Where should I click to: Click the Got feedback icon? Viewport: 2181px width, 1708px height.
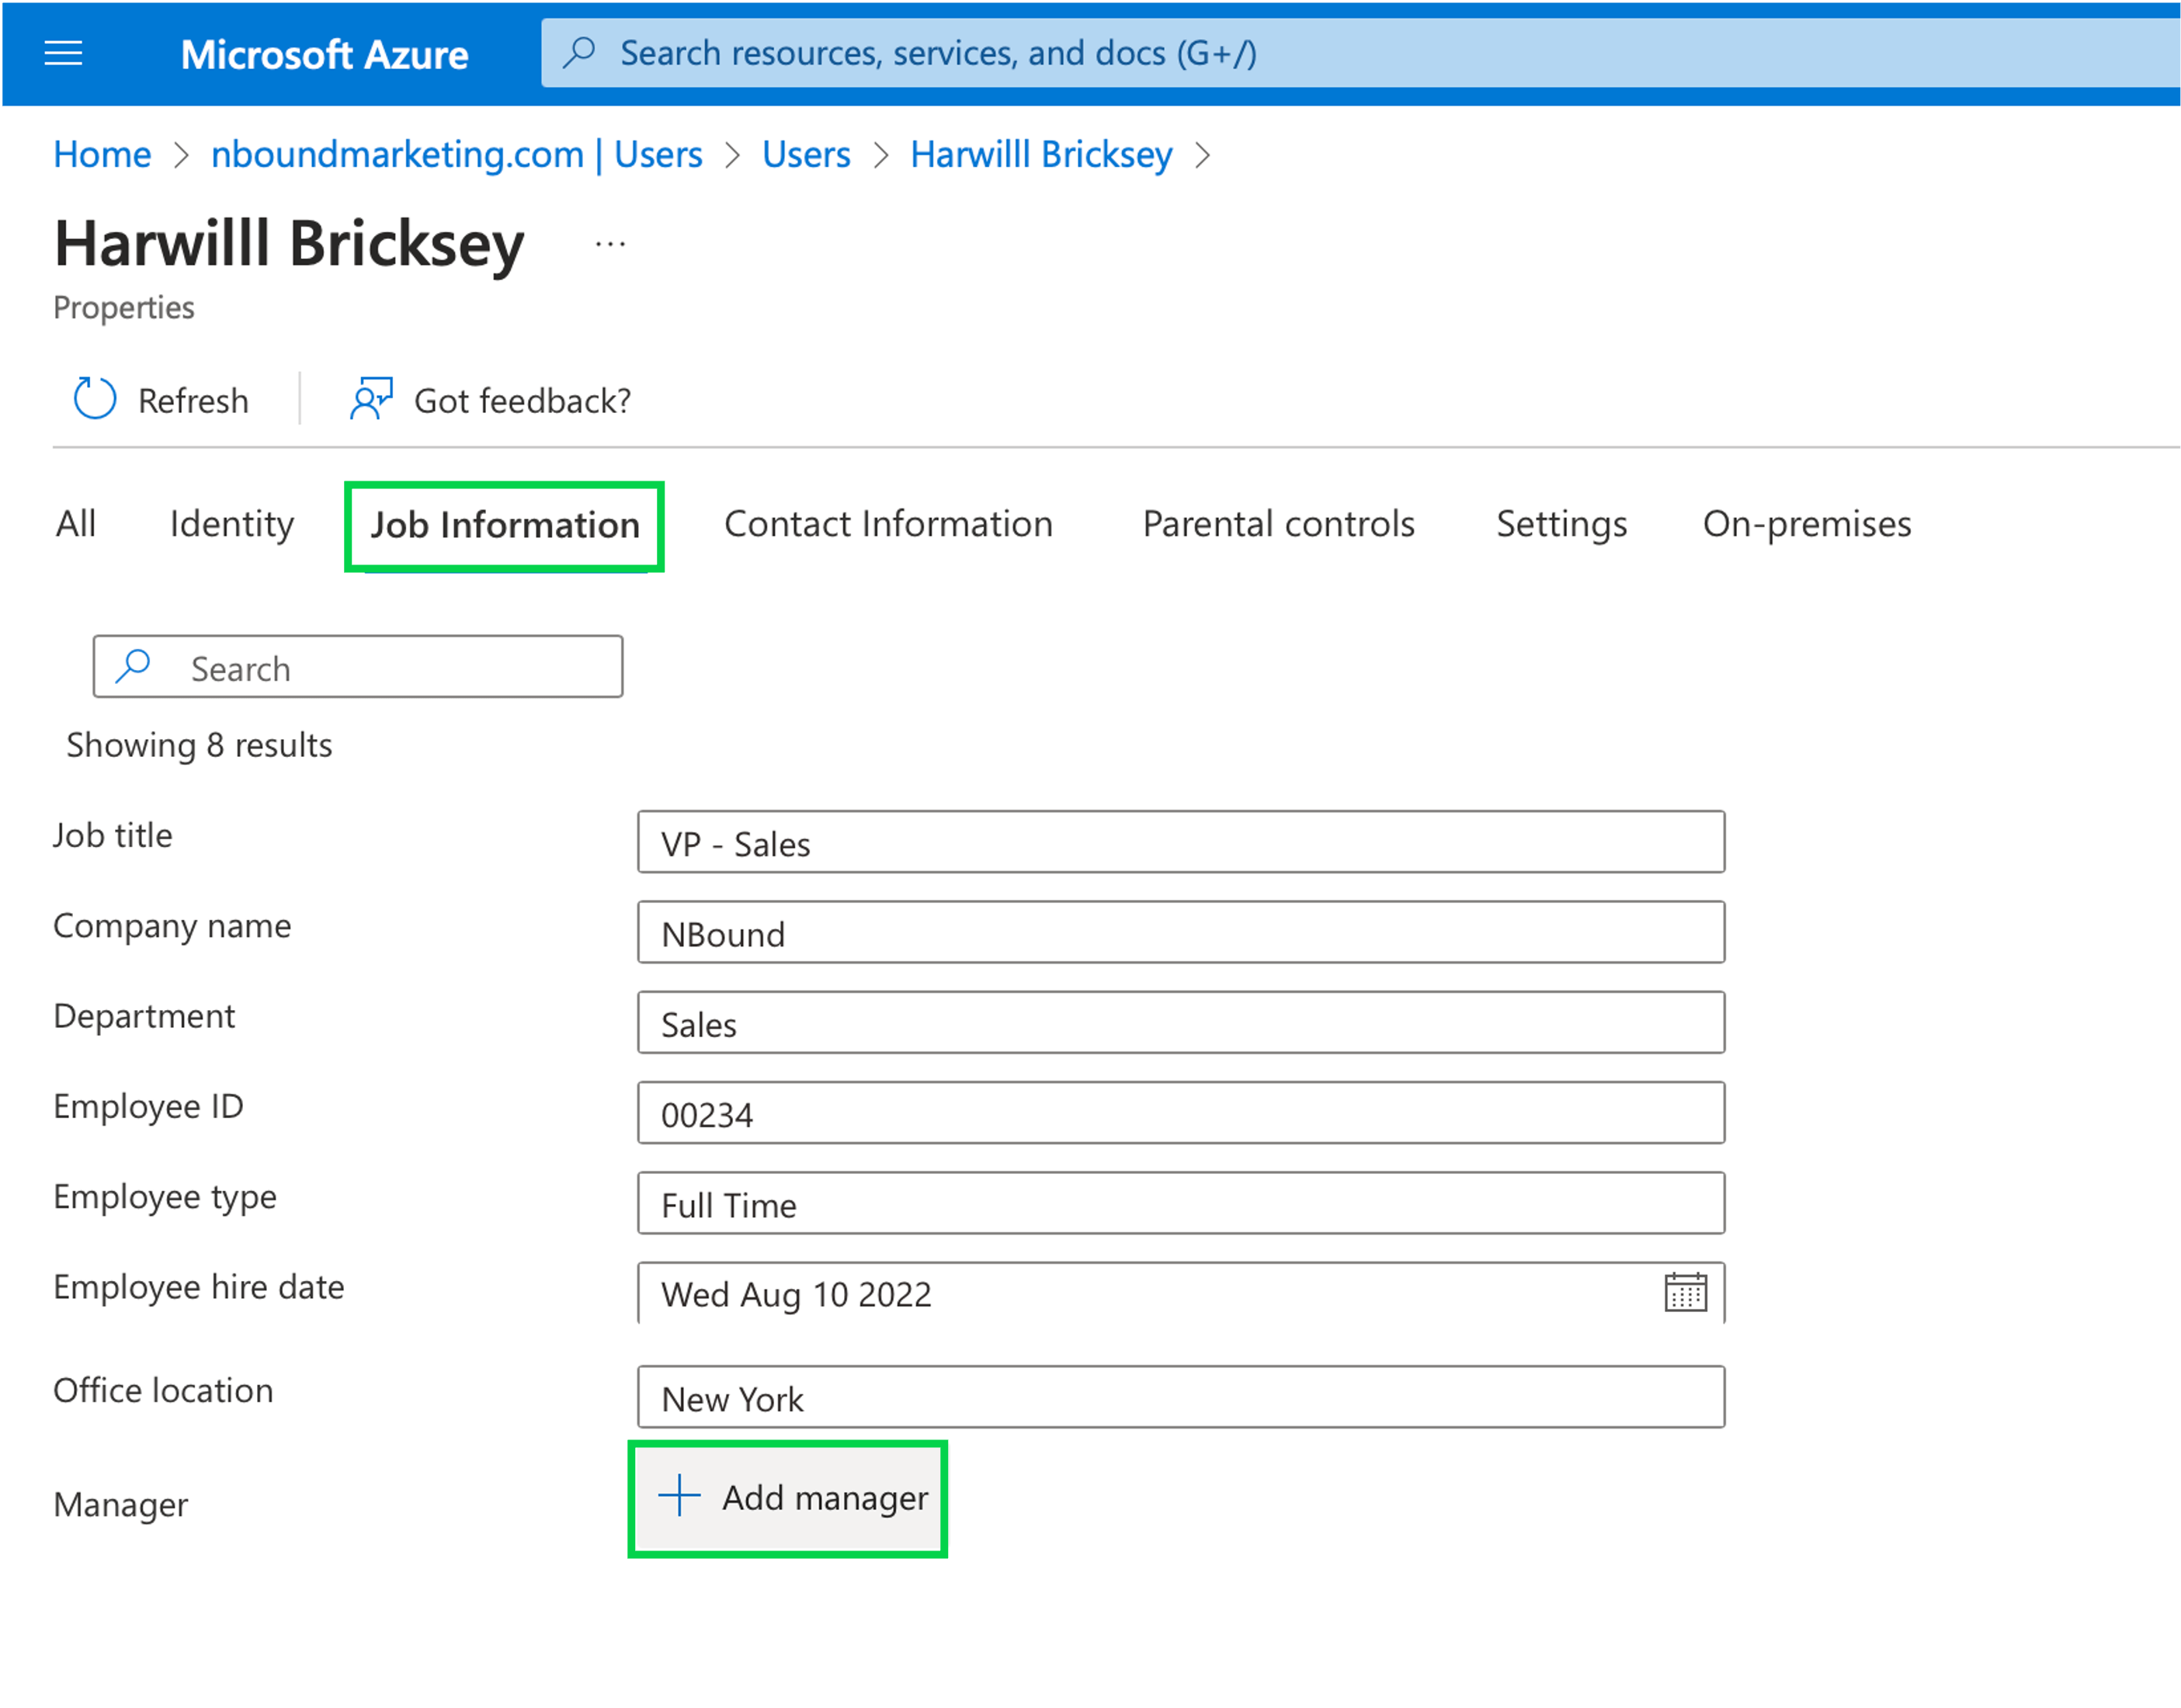click(x=369, y=399)
